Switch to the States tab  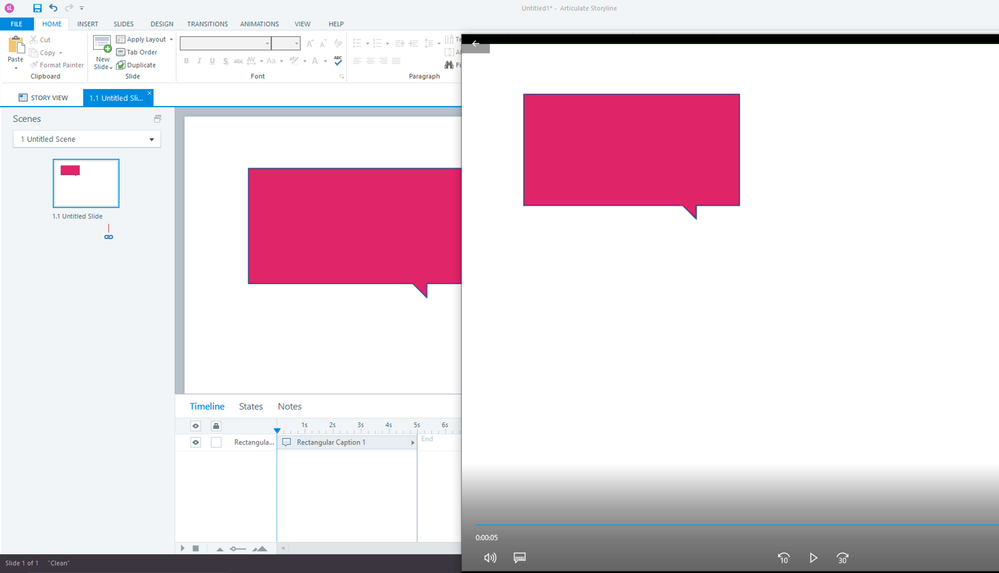(251, 407)
